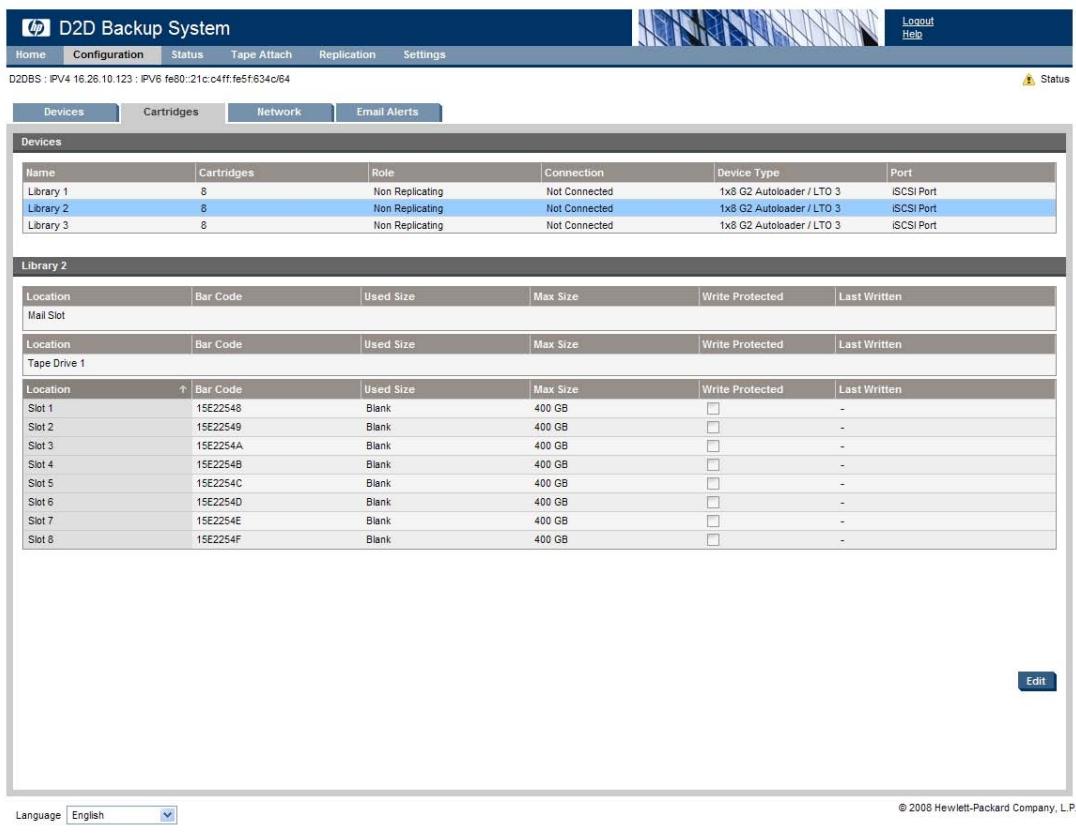
Task: Click bar code 15E2254B
Action: pos(220,465)
